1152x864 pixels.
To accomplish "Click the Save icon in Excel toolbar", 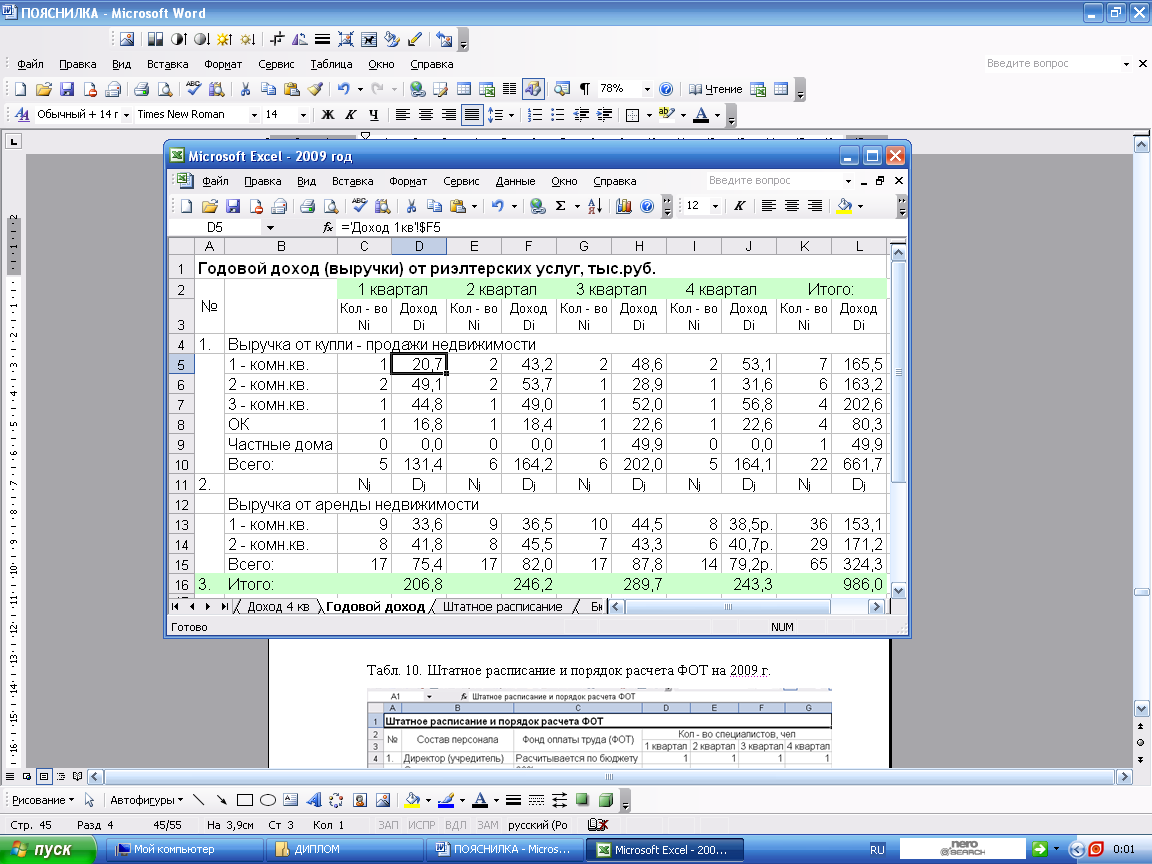I will pyautogui.click(x=233, y=206).
